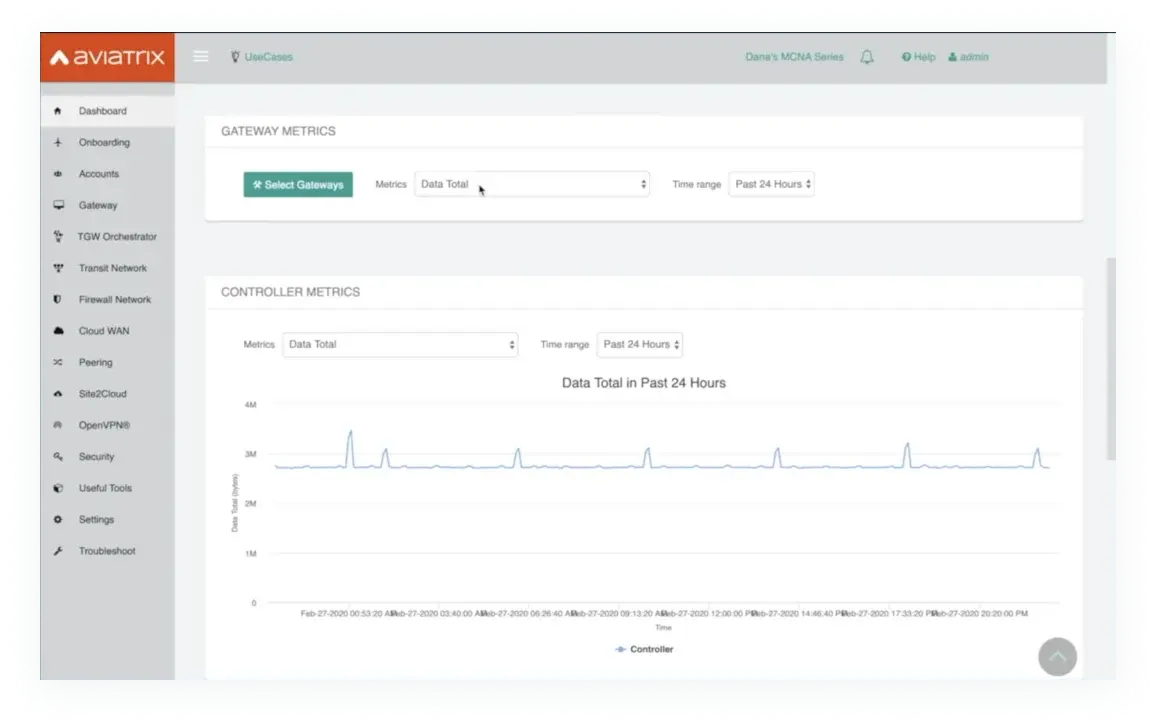This screenshot has width=1156, height=728.
Task: Click the Select Gateways button
Action: tap(298, 184)
